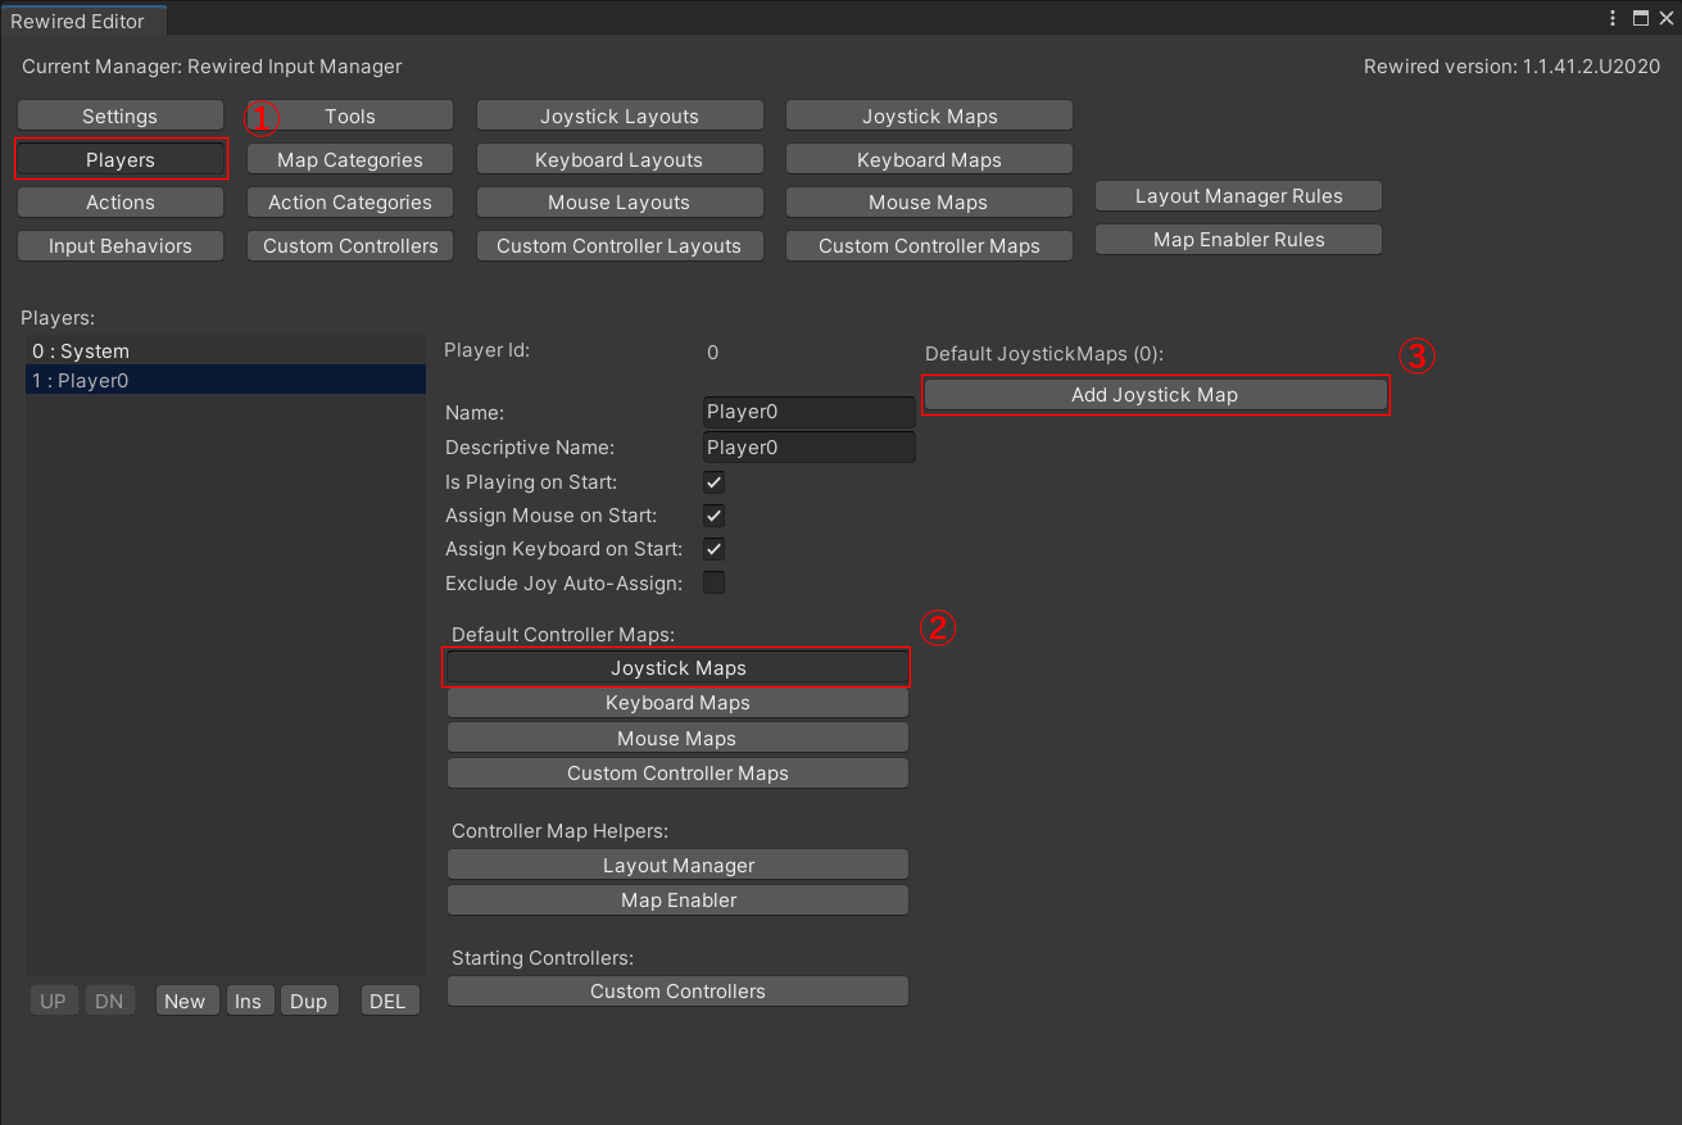Open default Keyboard Maps for Player0
Screen dimensions: 1682x1125
tap(677, 702)
